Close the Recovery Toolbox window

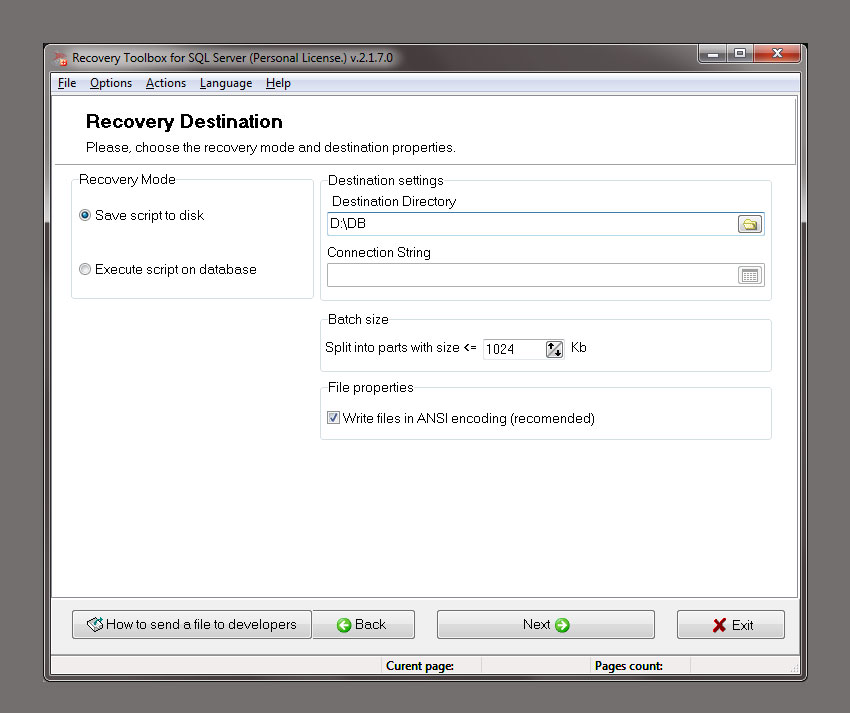pyautogui.click(x=777, y=54)
